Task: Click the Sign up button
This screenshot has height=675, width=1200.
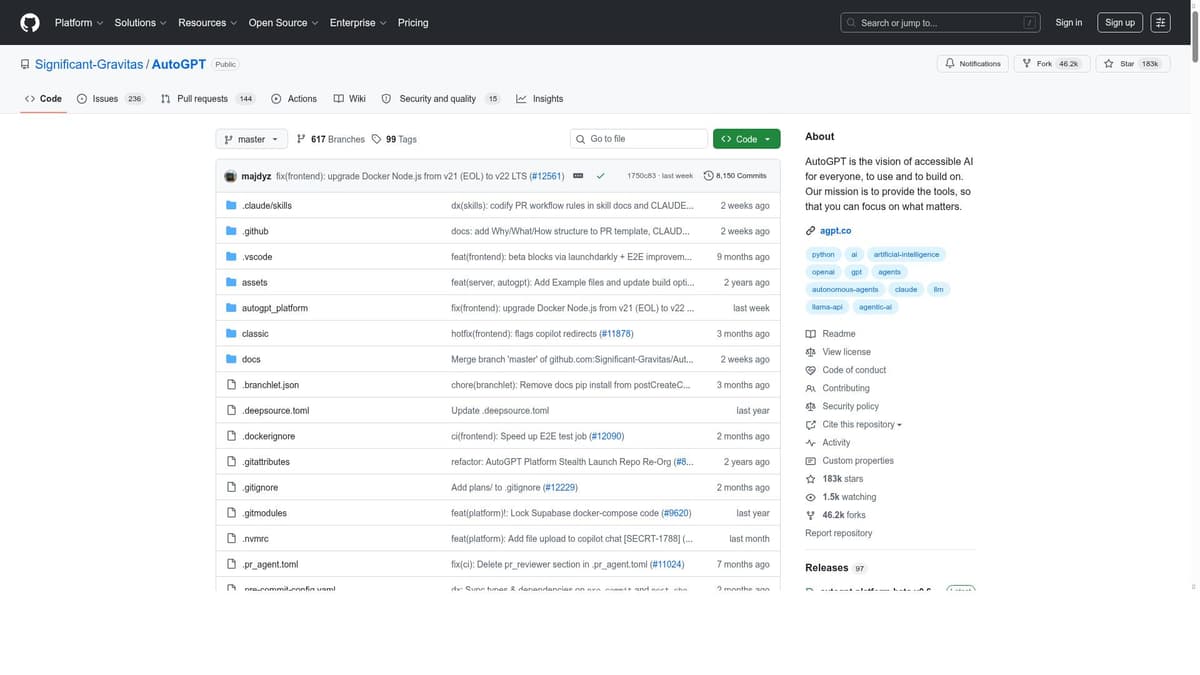Action: (1120, 22)
